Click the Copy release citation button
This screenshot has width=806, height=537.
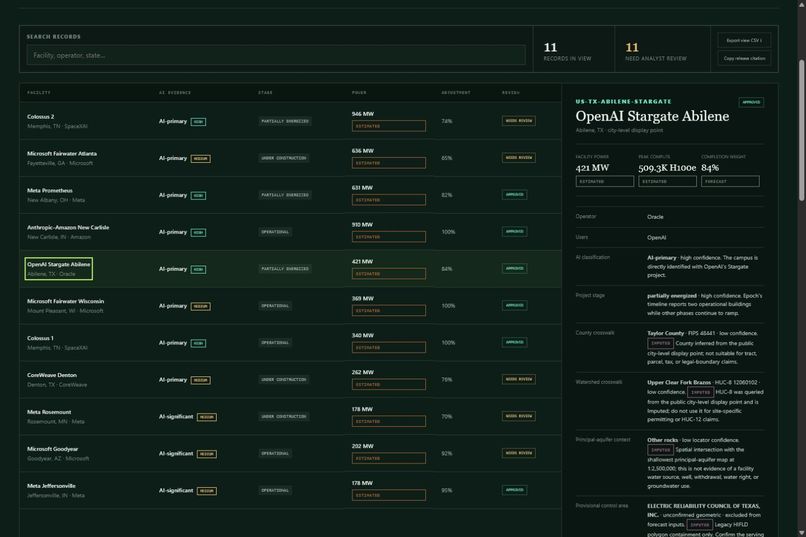[x=744, y=58]
